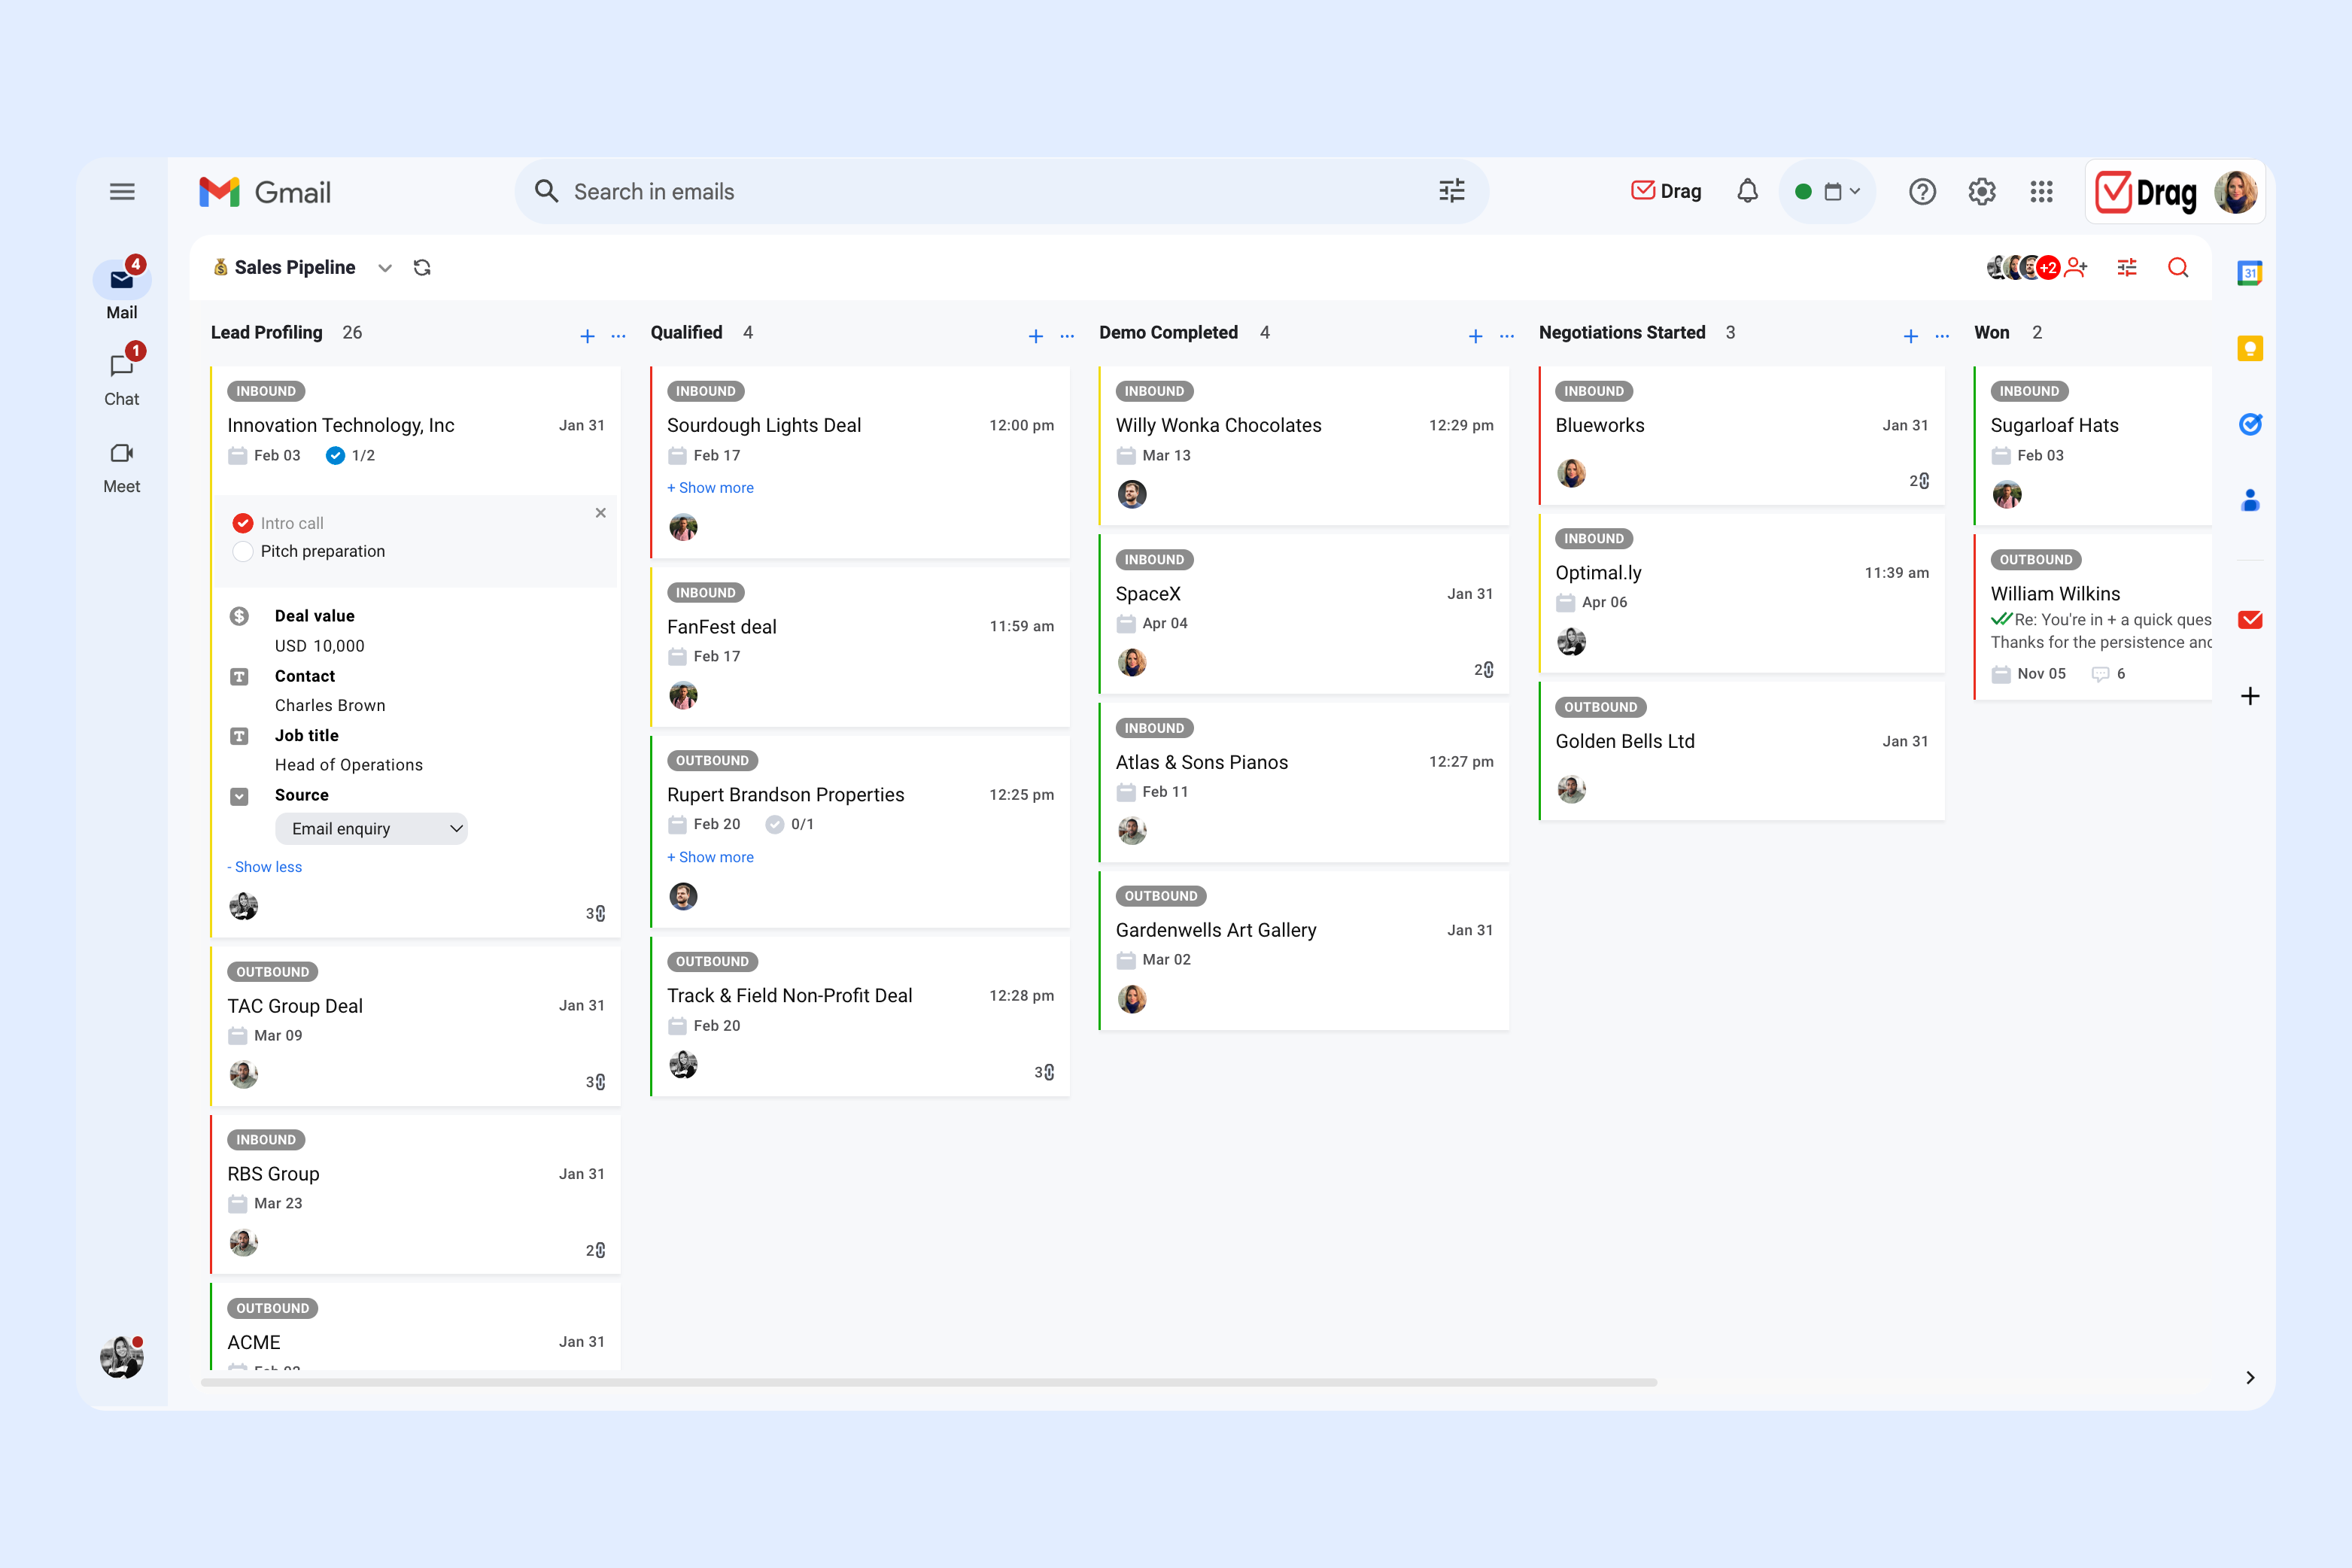Search the board with red magnifier
Image resolution: width=2352 pixels, height=1568 pixels.
point(2178,267)
